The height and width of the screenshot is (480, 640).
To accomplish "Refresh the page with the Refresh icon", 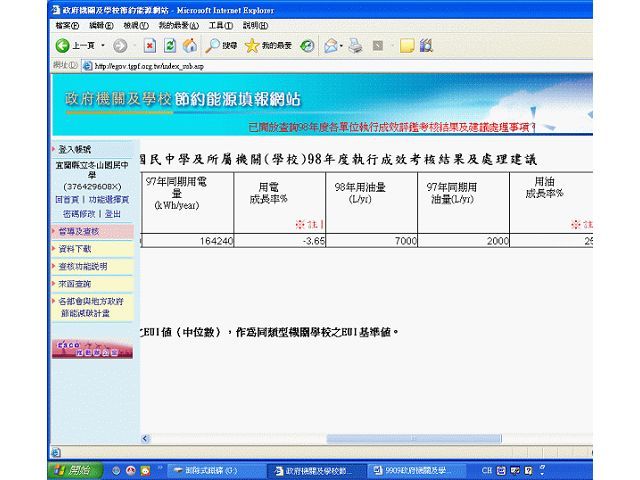I will (170, 46).
